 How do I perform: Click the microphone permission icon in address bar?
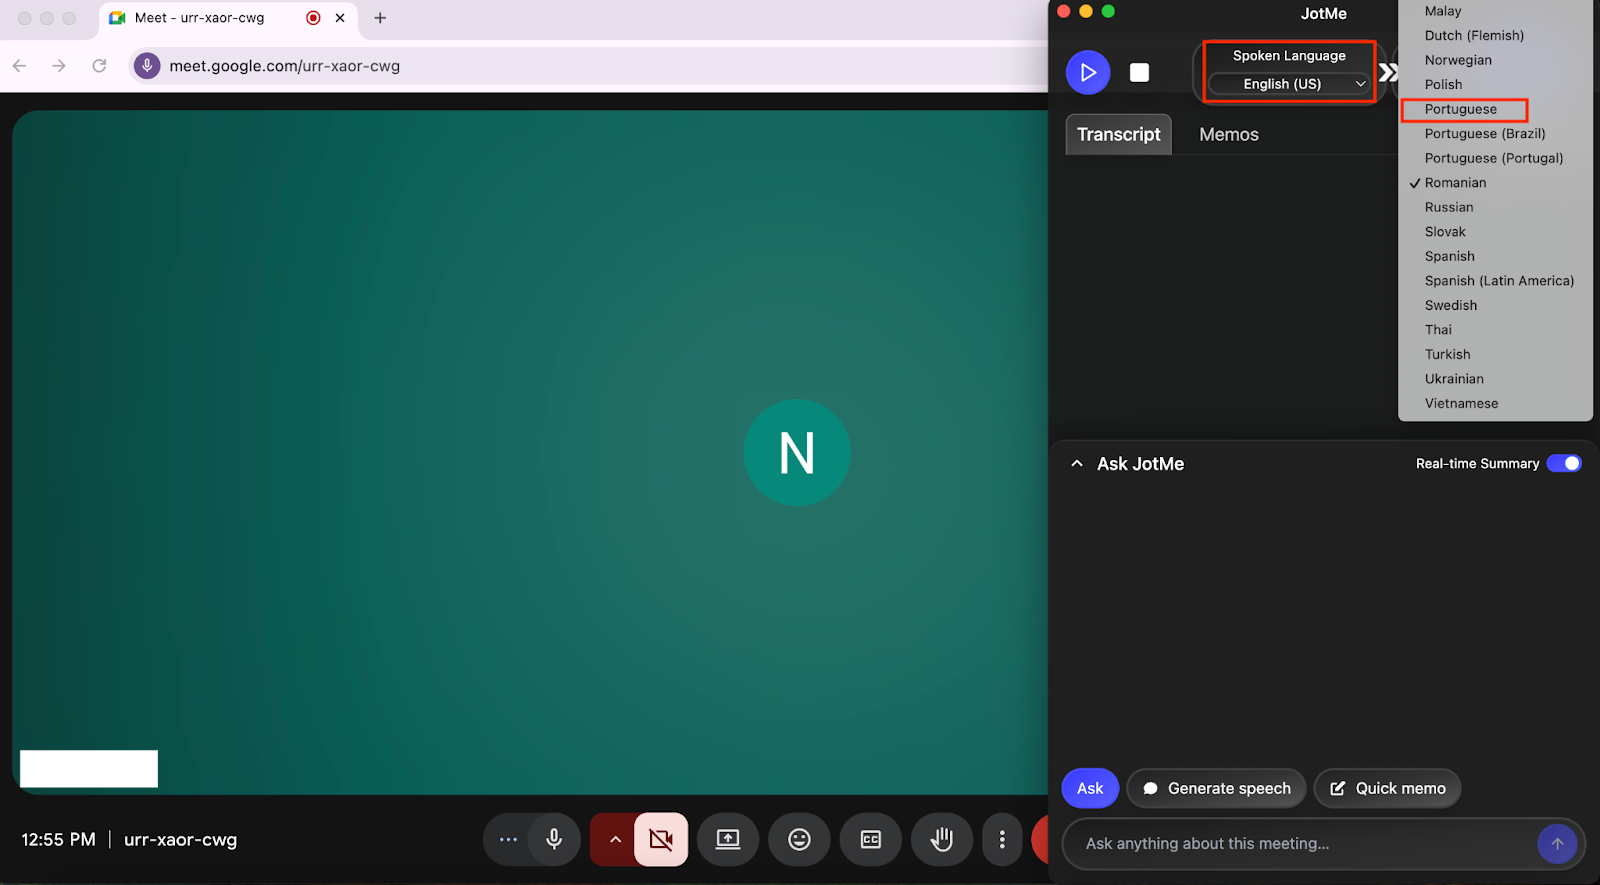click(147, 66)
